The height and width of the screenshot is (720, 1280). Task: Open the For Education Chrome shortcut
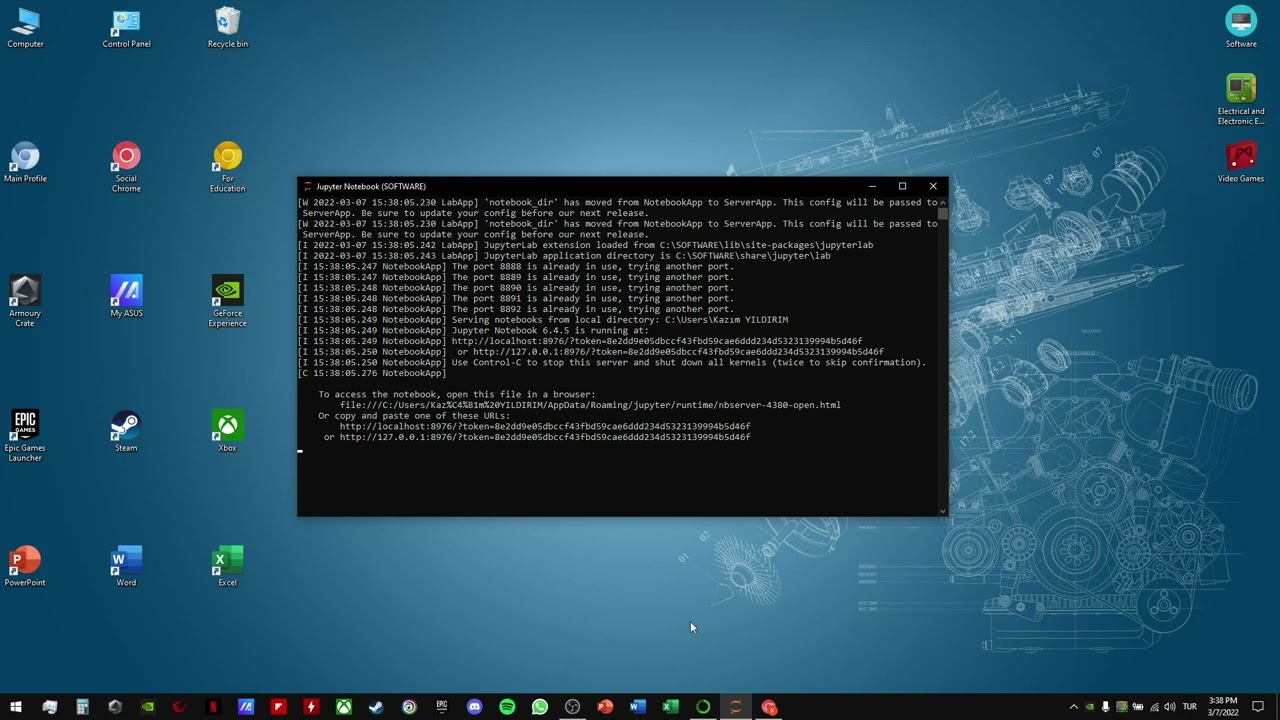coord(227,166)
